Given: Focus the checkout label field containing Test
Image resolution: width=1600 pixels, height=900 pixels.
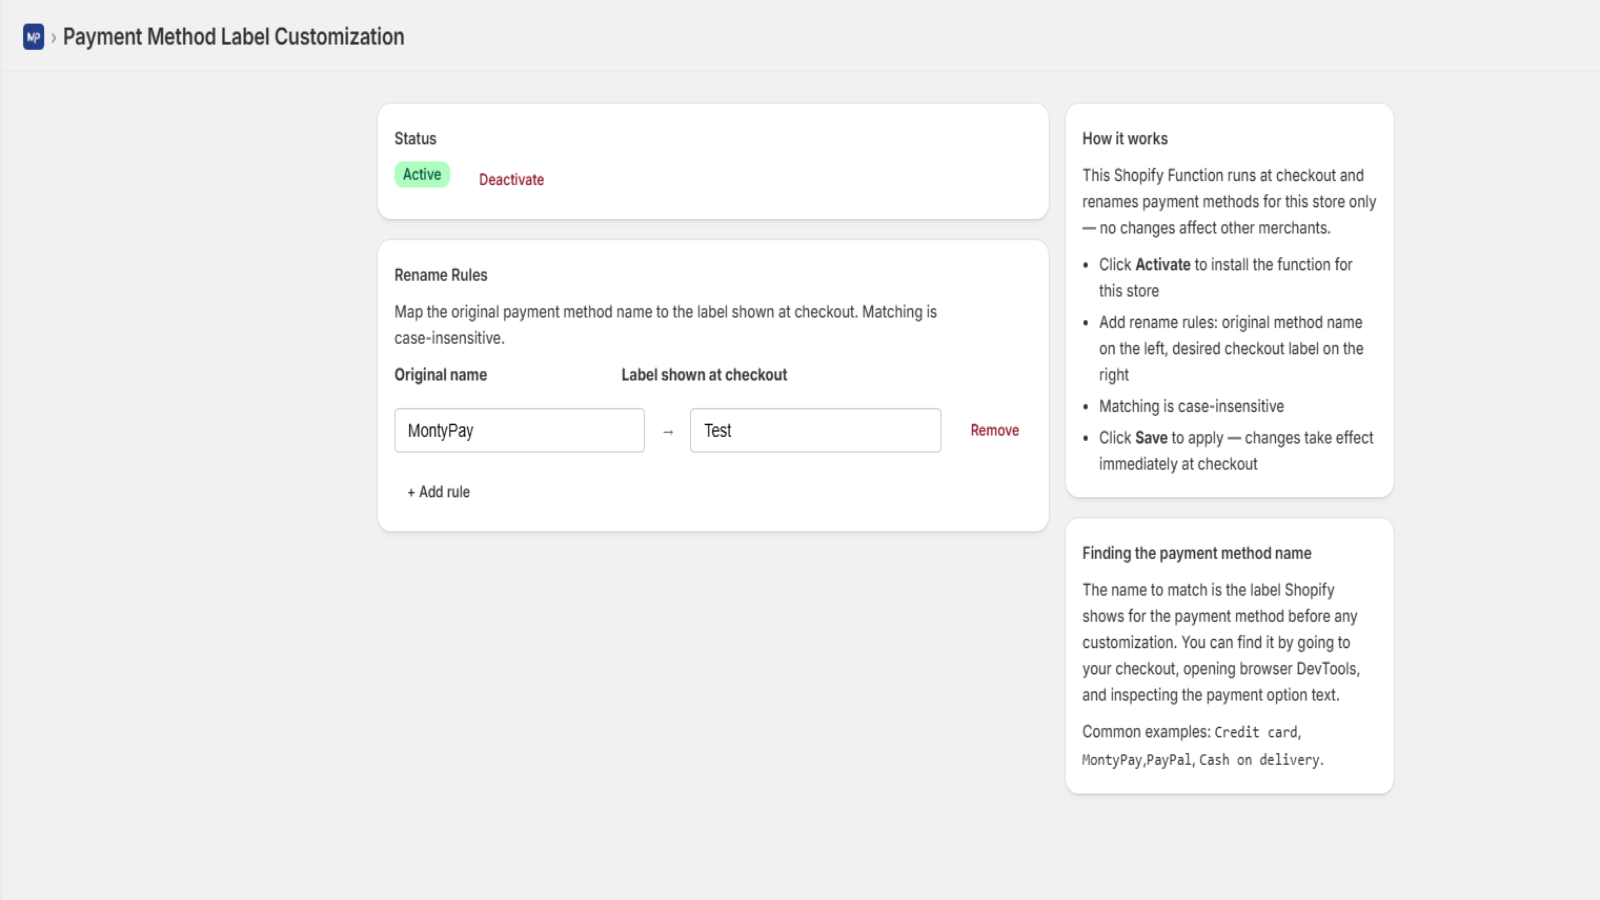Looking at the screenshot, I should [815, 430].
